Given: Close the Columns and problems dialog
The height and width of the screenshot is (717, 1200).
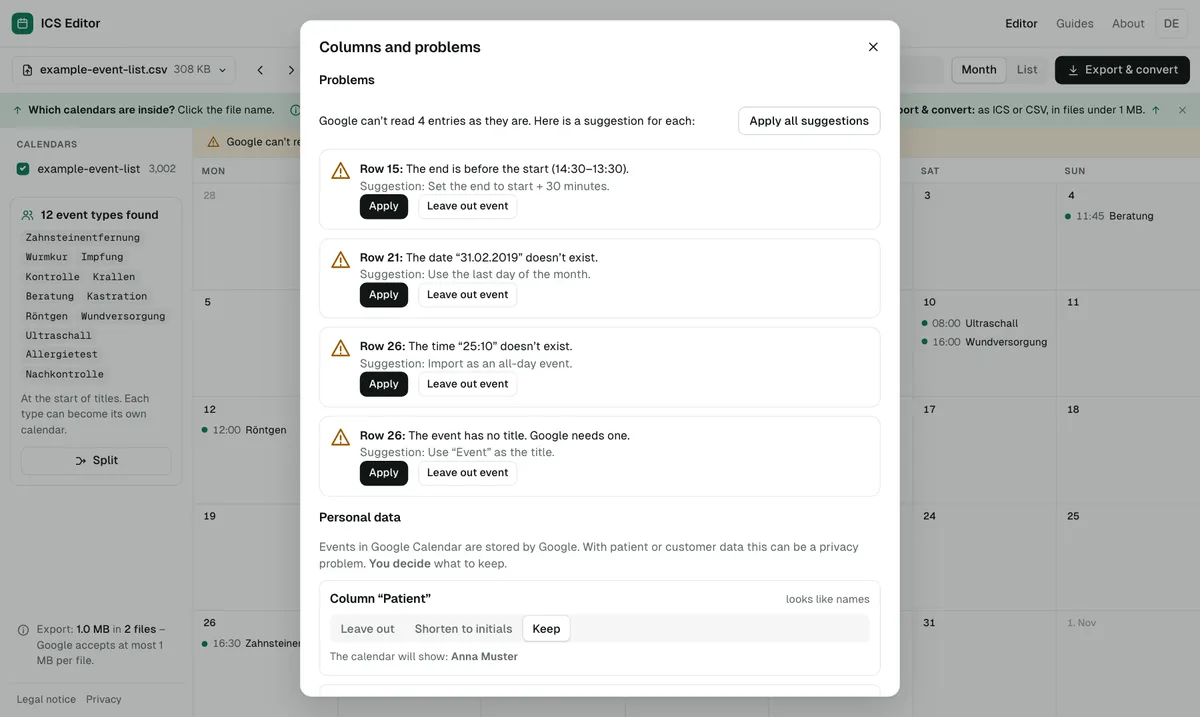Looking at the screenshot, I should pos(873,47).
